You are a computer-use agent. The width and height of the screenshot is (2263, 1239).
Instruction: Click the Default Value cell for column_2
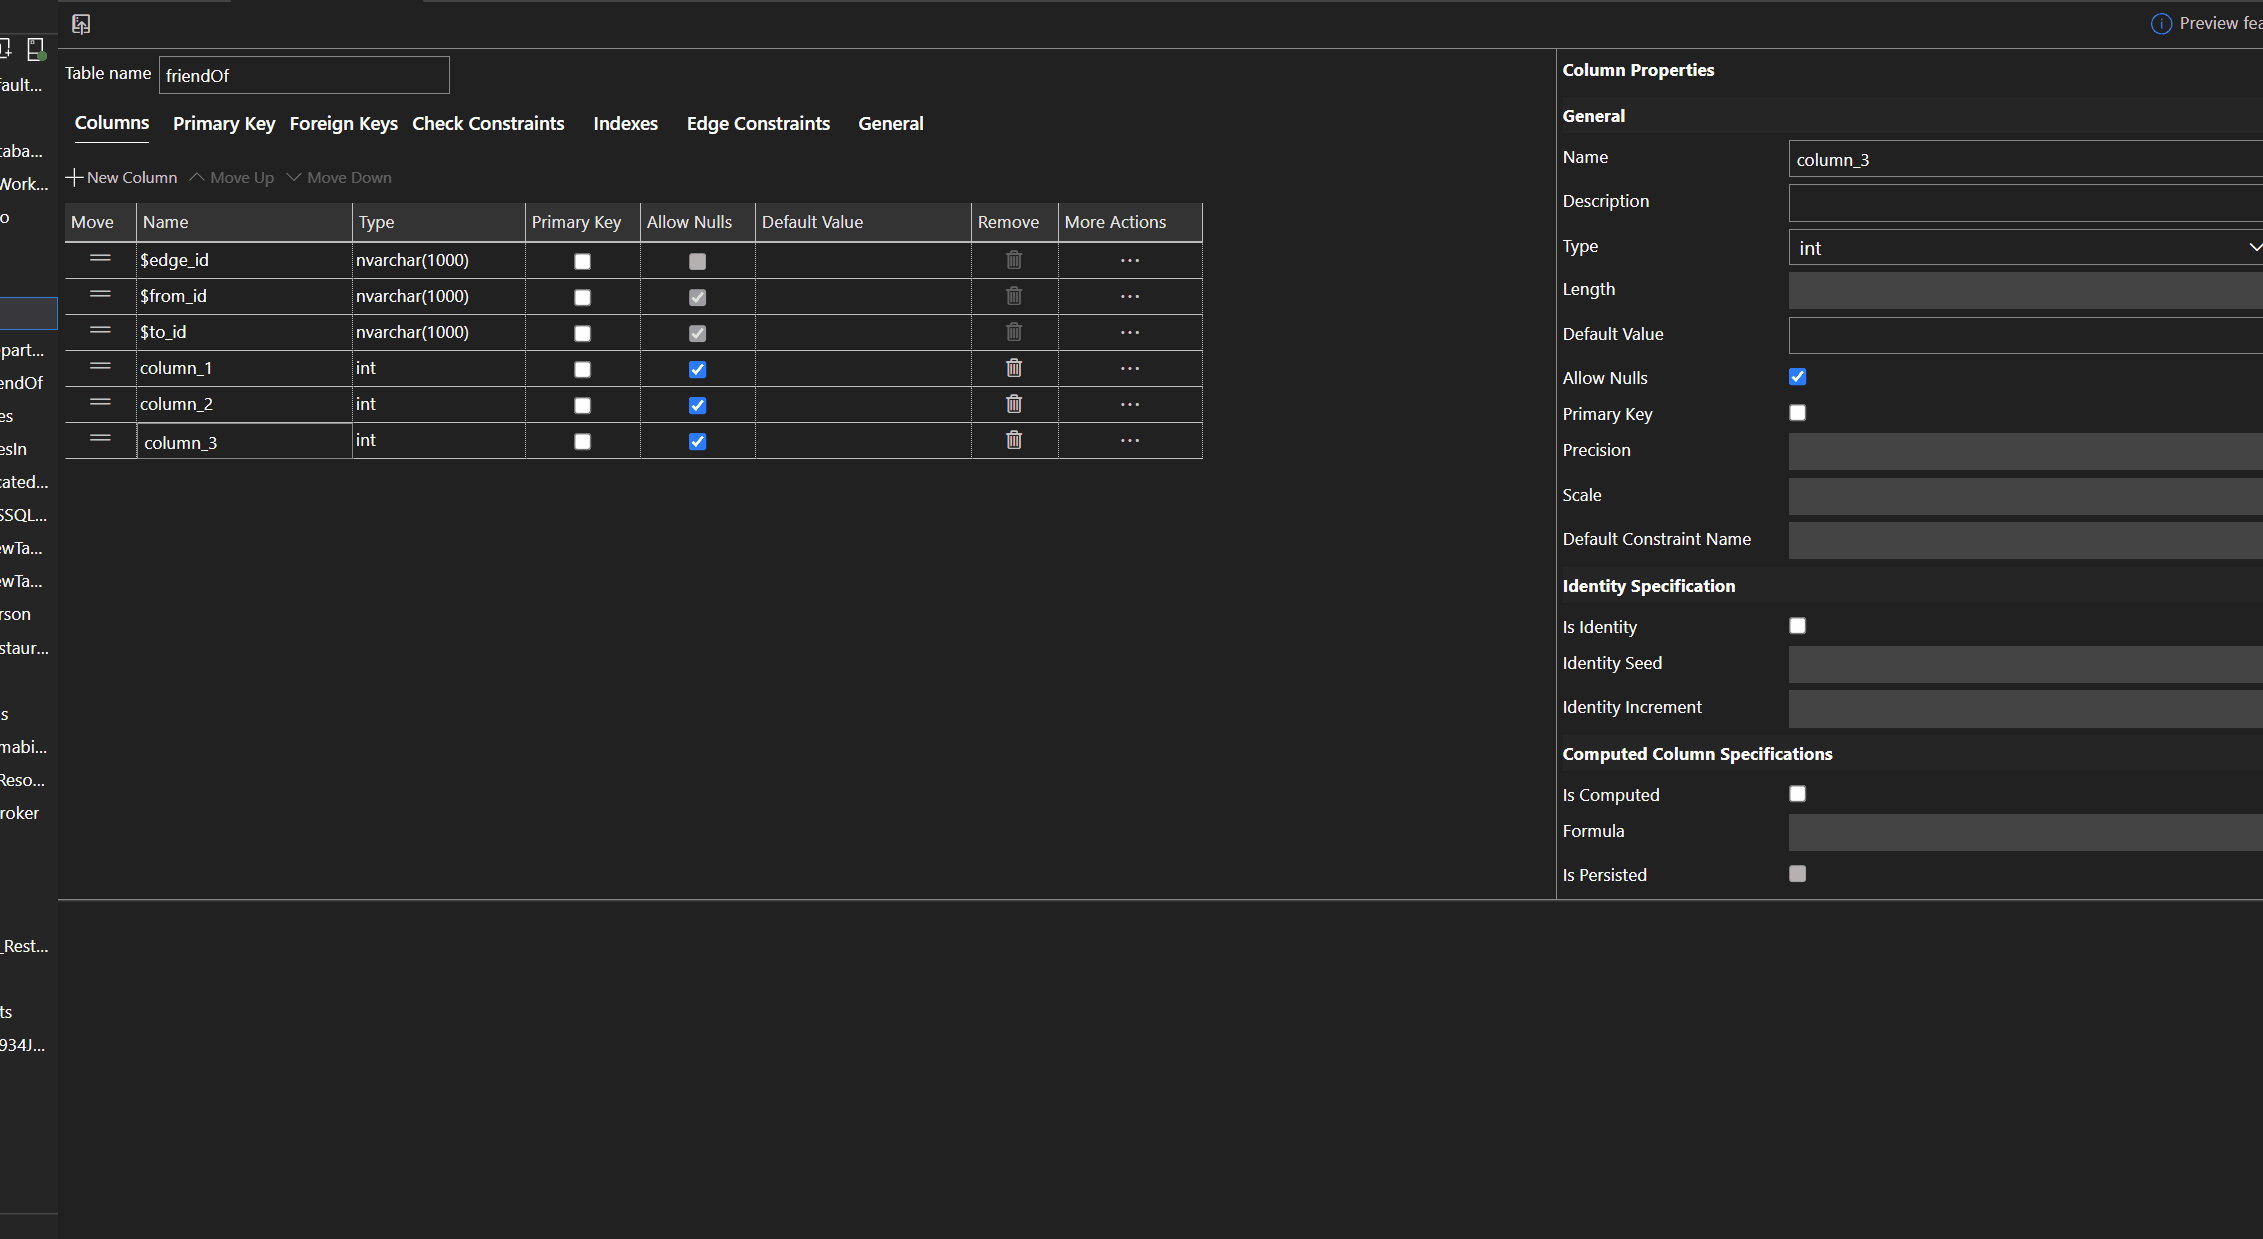[x=863, y=405]
